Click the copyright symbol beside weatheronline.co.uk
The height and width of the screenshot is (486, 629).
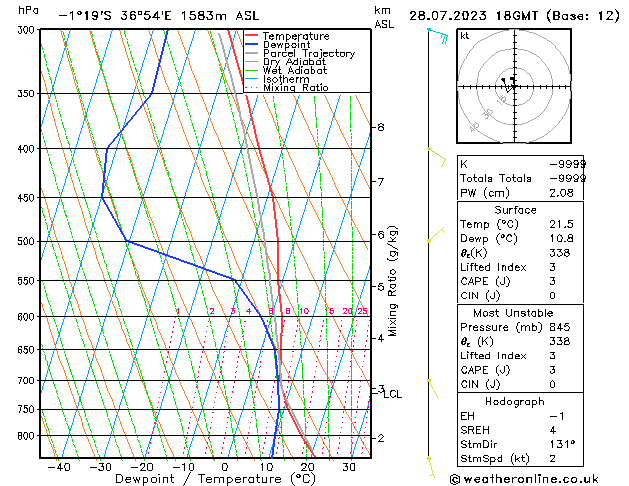(x=457, y=478)
